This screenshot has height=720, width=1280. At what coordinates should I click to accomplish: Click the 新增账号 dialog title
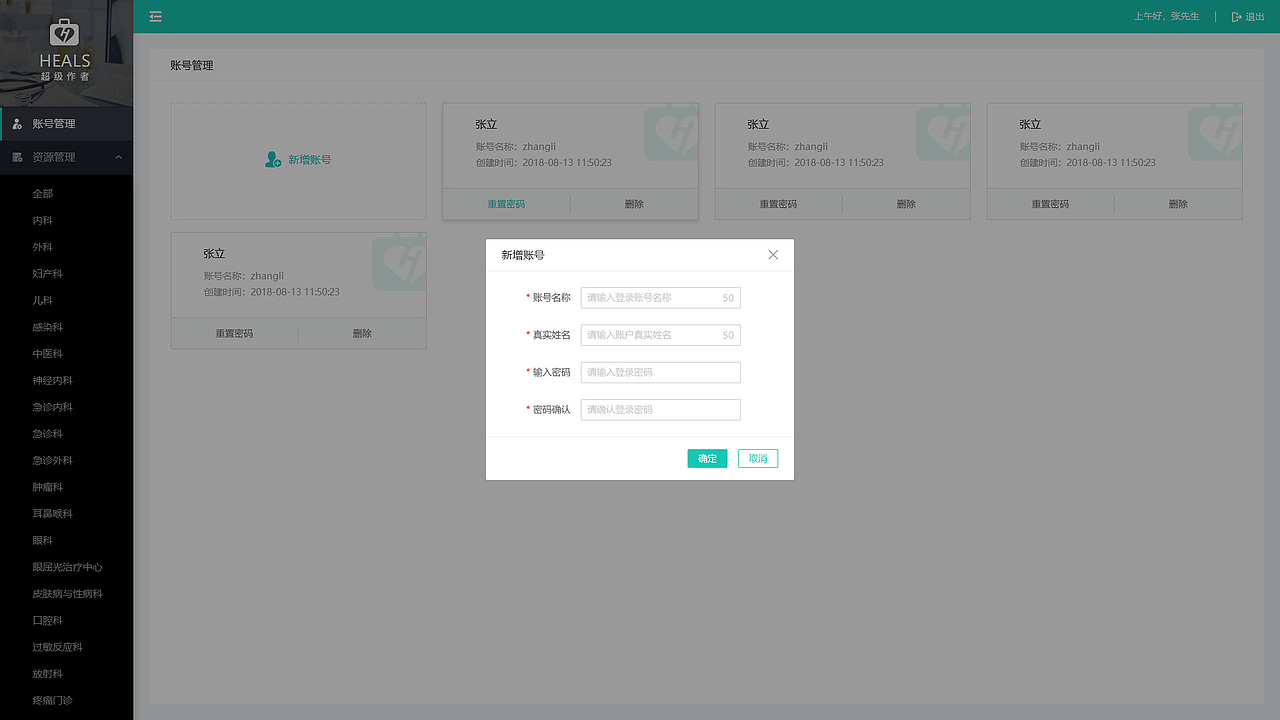[x=523, y=255]
